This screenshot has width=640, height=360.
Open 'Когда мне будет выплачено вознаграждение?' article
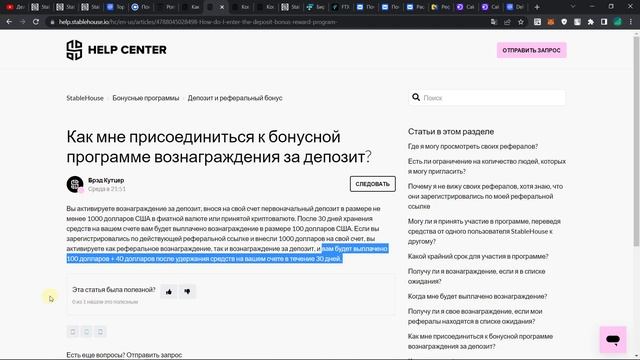pyautogui.click(x=477, y=296)
